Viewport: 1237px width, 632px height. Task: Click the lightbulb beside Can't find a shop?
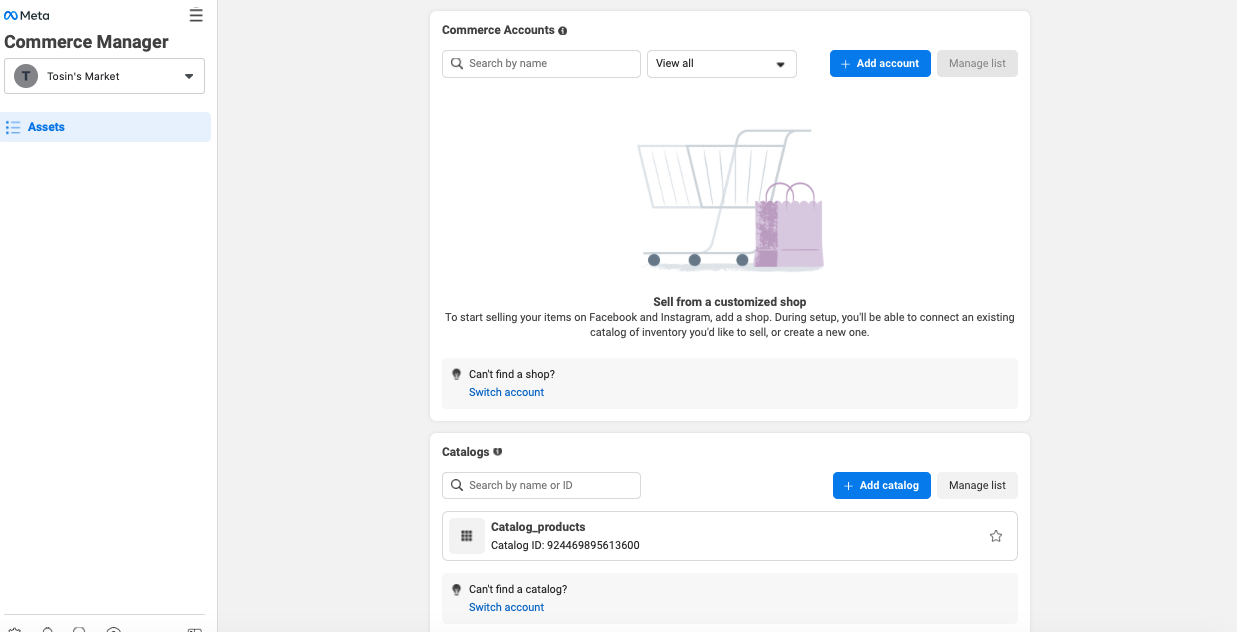pyautogui.click(x=457, y=374)
